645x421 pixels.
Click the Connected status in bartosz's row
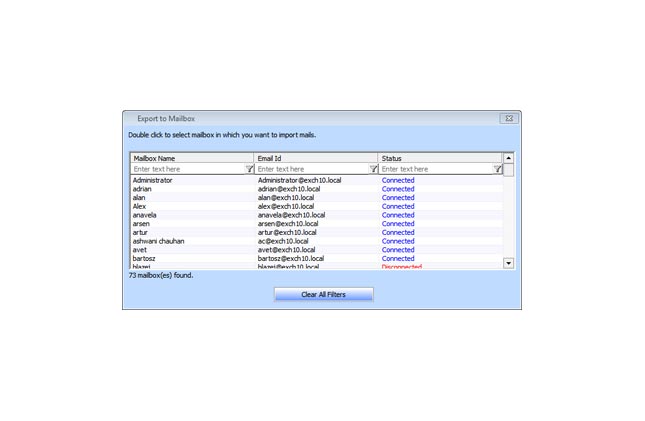(x=398, y=258)
